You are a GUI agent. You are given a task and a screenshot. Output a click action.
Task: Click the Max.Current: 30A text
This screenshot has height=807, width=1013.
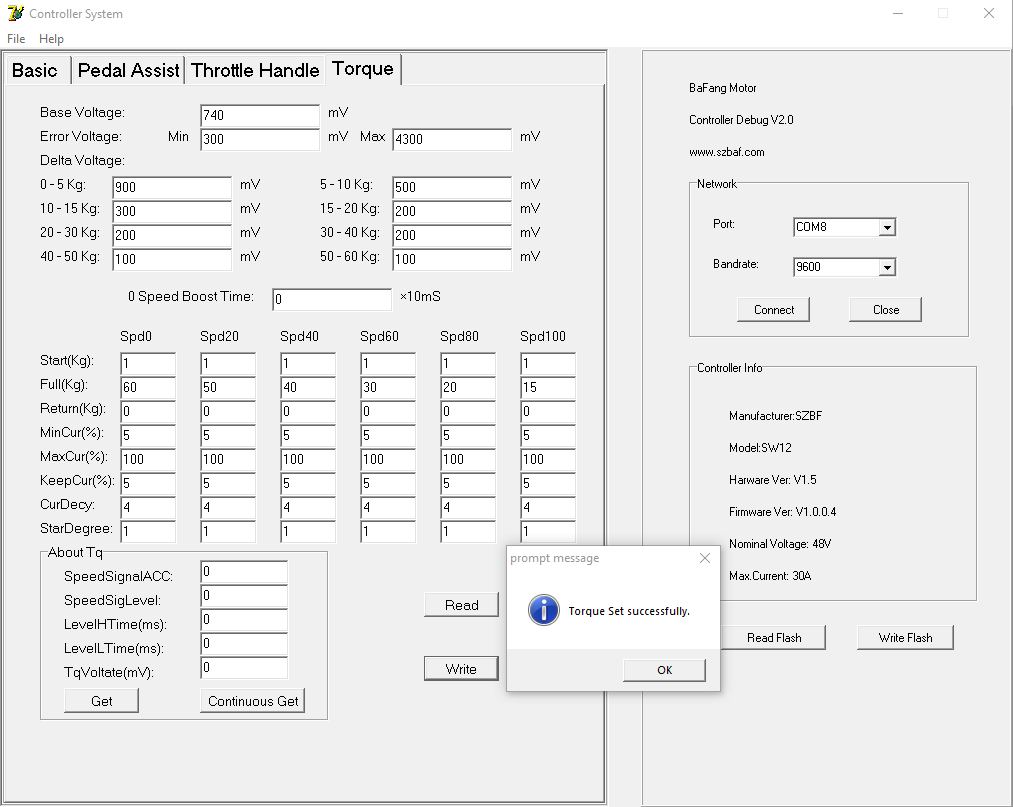770,576
